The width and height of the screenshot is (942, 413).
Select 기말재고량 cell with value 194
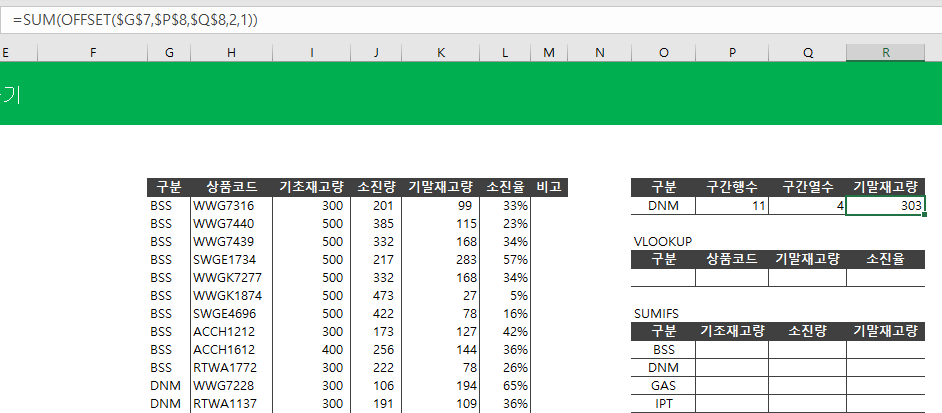(441, 385)
